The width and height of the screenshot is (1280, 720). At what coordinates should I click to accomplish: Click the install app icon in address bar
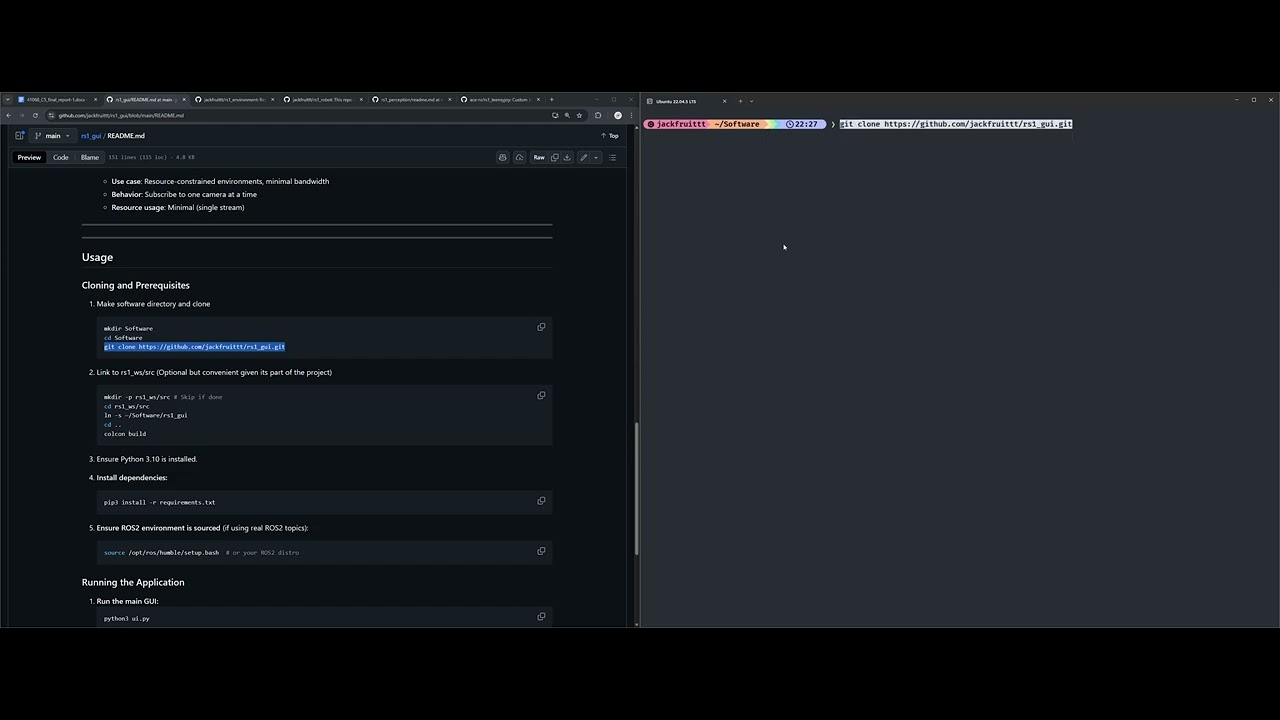[x=555, y=115]
